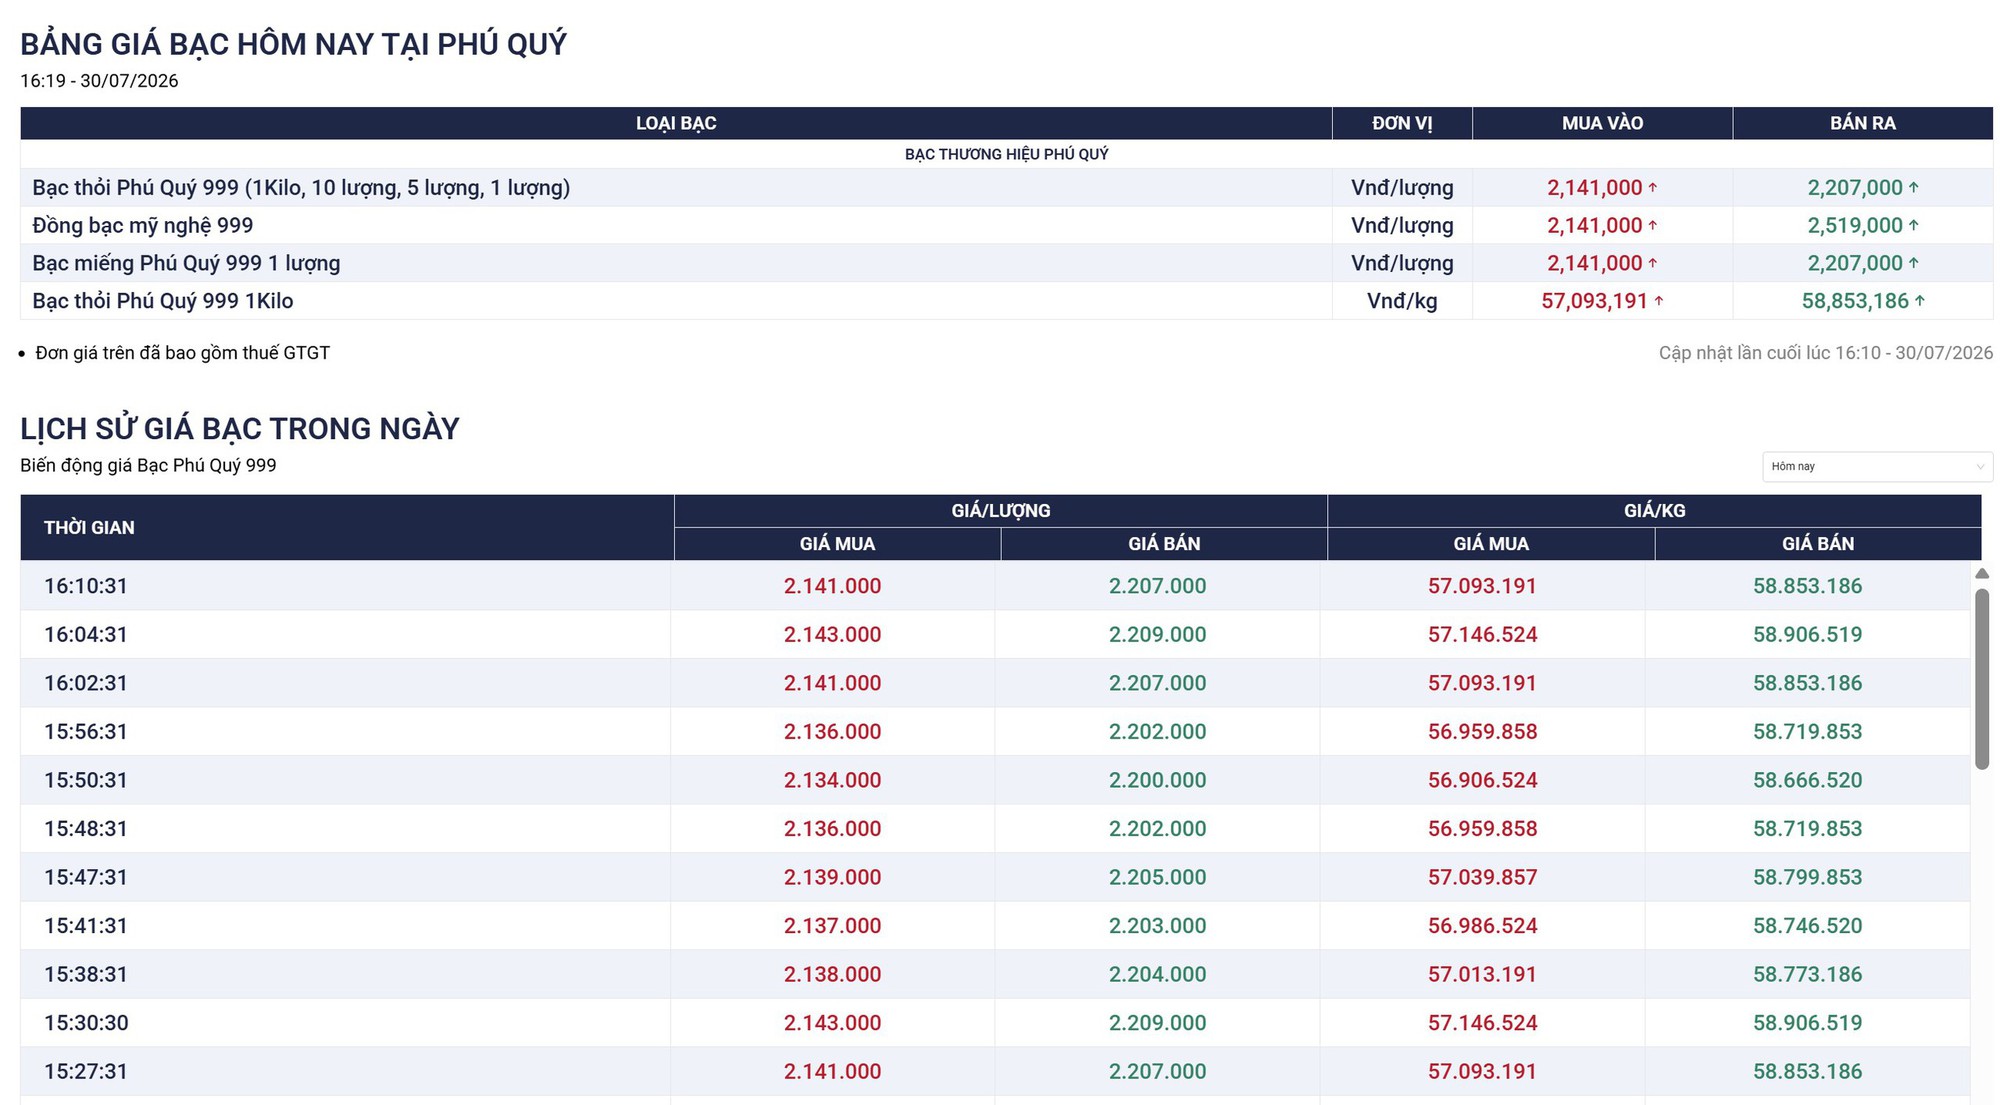Click the green arrow beside 58,853,186
2000x1105 pixels.
(1919, 300)
